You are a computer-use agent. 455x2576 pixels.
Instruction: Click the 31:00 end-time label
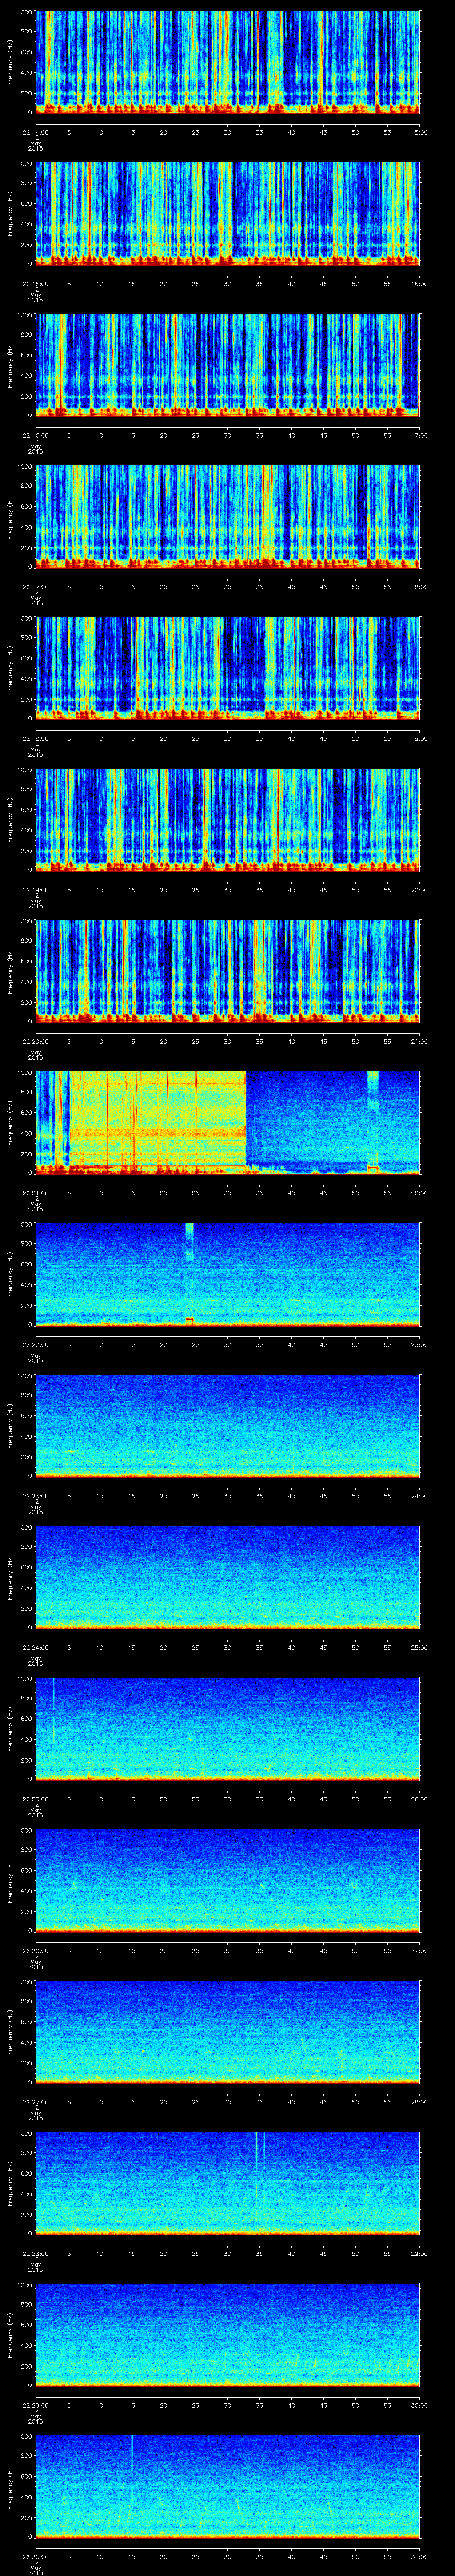tap(420, 2556)
